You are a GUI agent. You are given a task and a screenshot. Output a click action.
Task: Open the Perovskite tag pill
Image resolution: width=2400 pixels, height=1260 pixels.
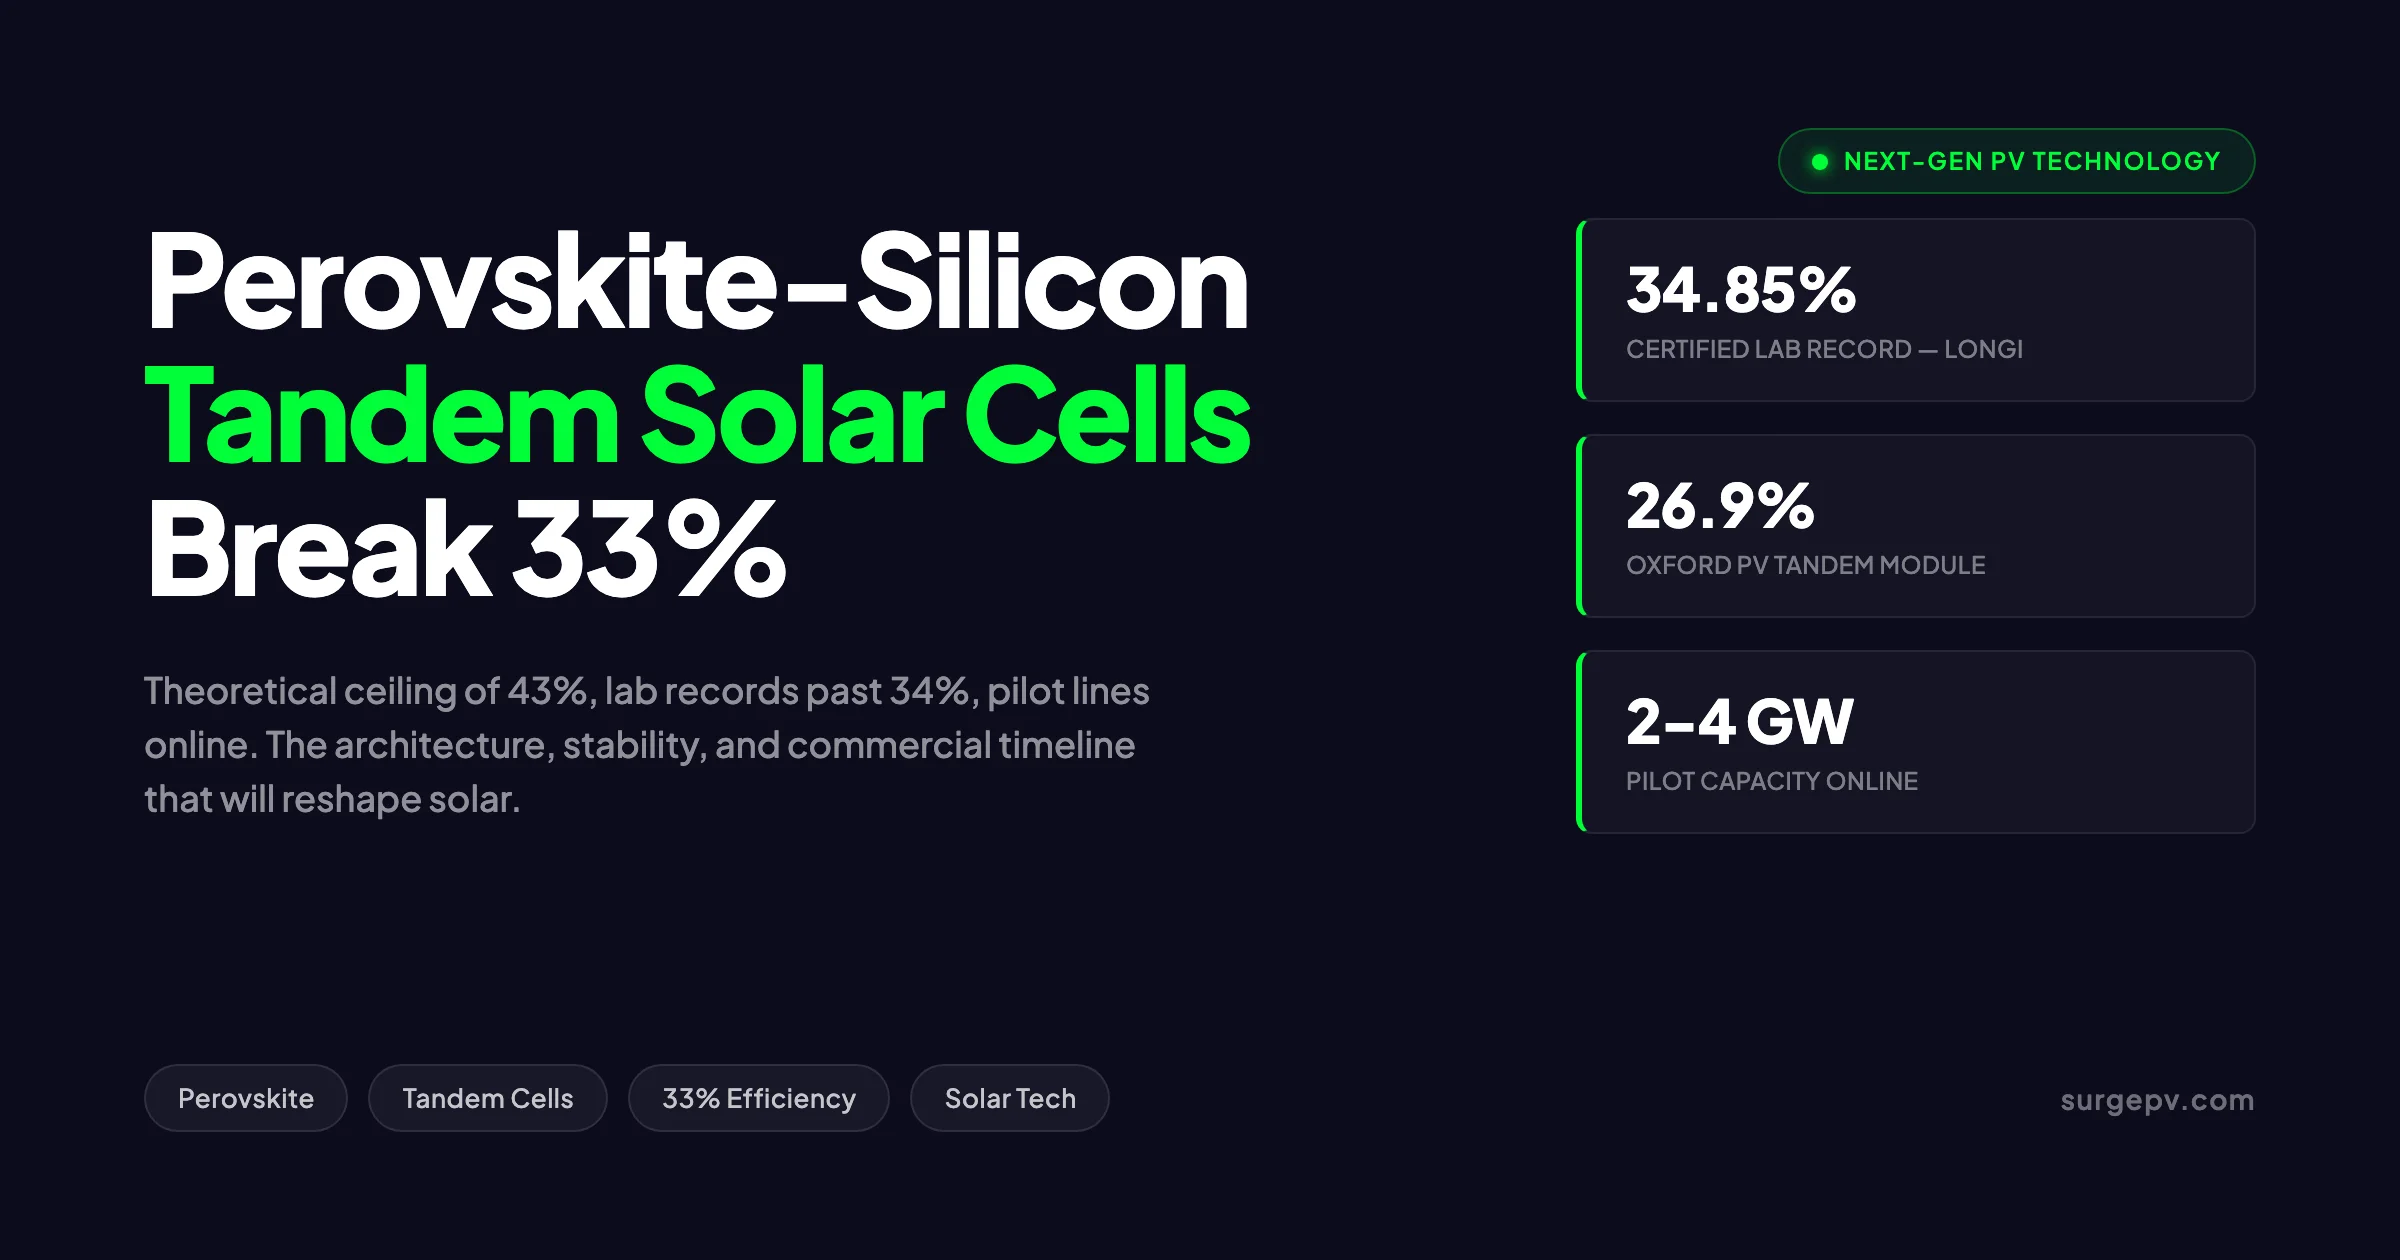click(246, 1098)
